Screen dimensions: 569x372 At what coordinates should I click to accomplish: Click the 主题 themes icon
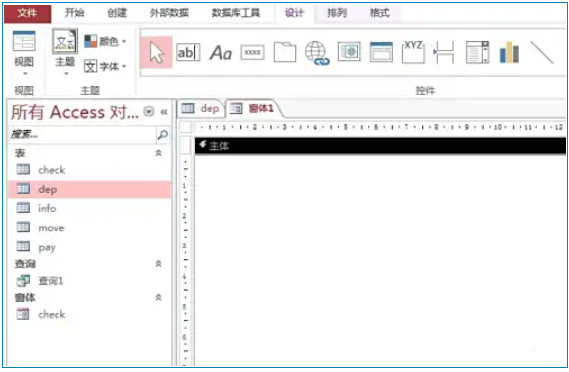coord(65,41)
